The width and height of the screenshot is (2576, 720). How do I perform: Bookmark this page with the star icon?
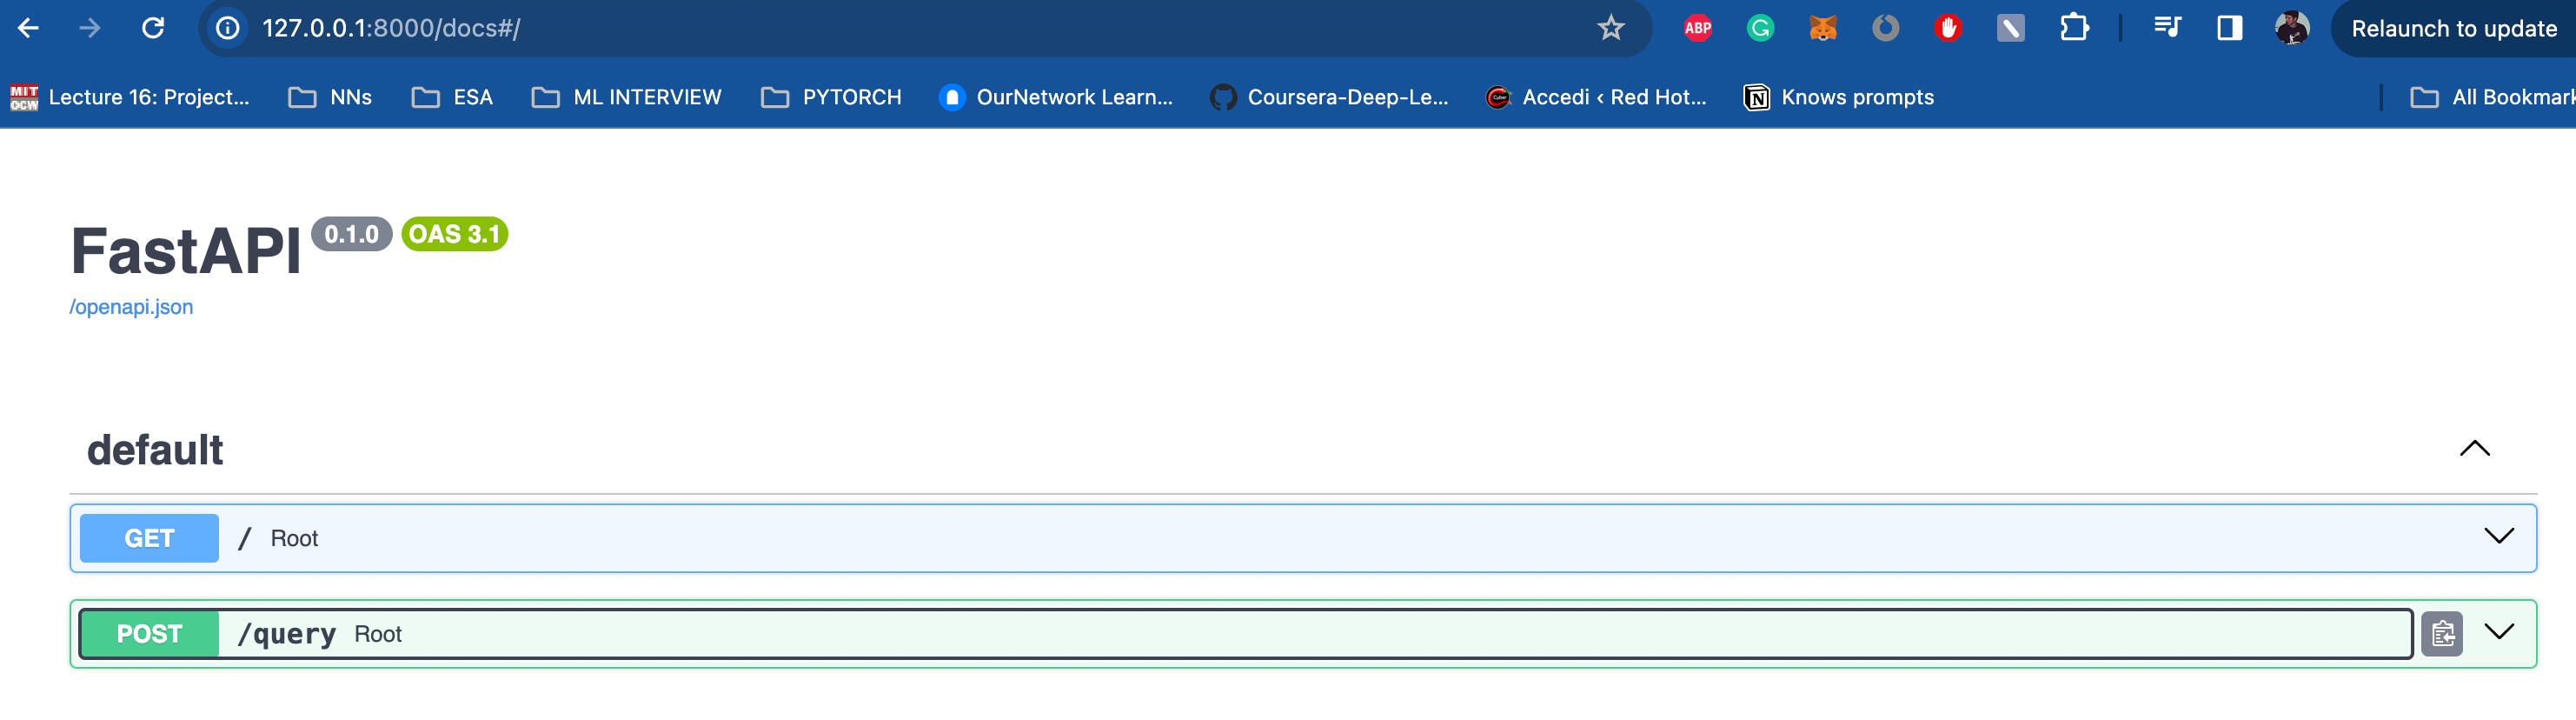(1610, 28)
